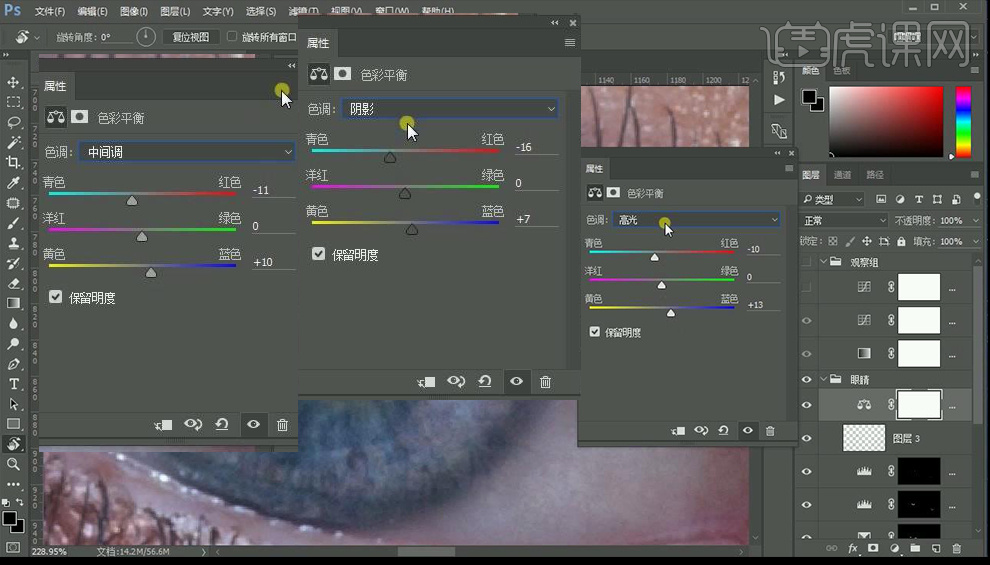Select the Move tool
Image resolution: width=990 pixels, height=565 pixels.
14,82
